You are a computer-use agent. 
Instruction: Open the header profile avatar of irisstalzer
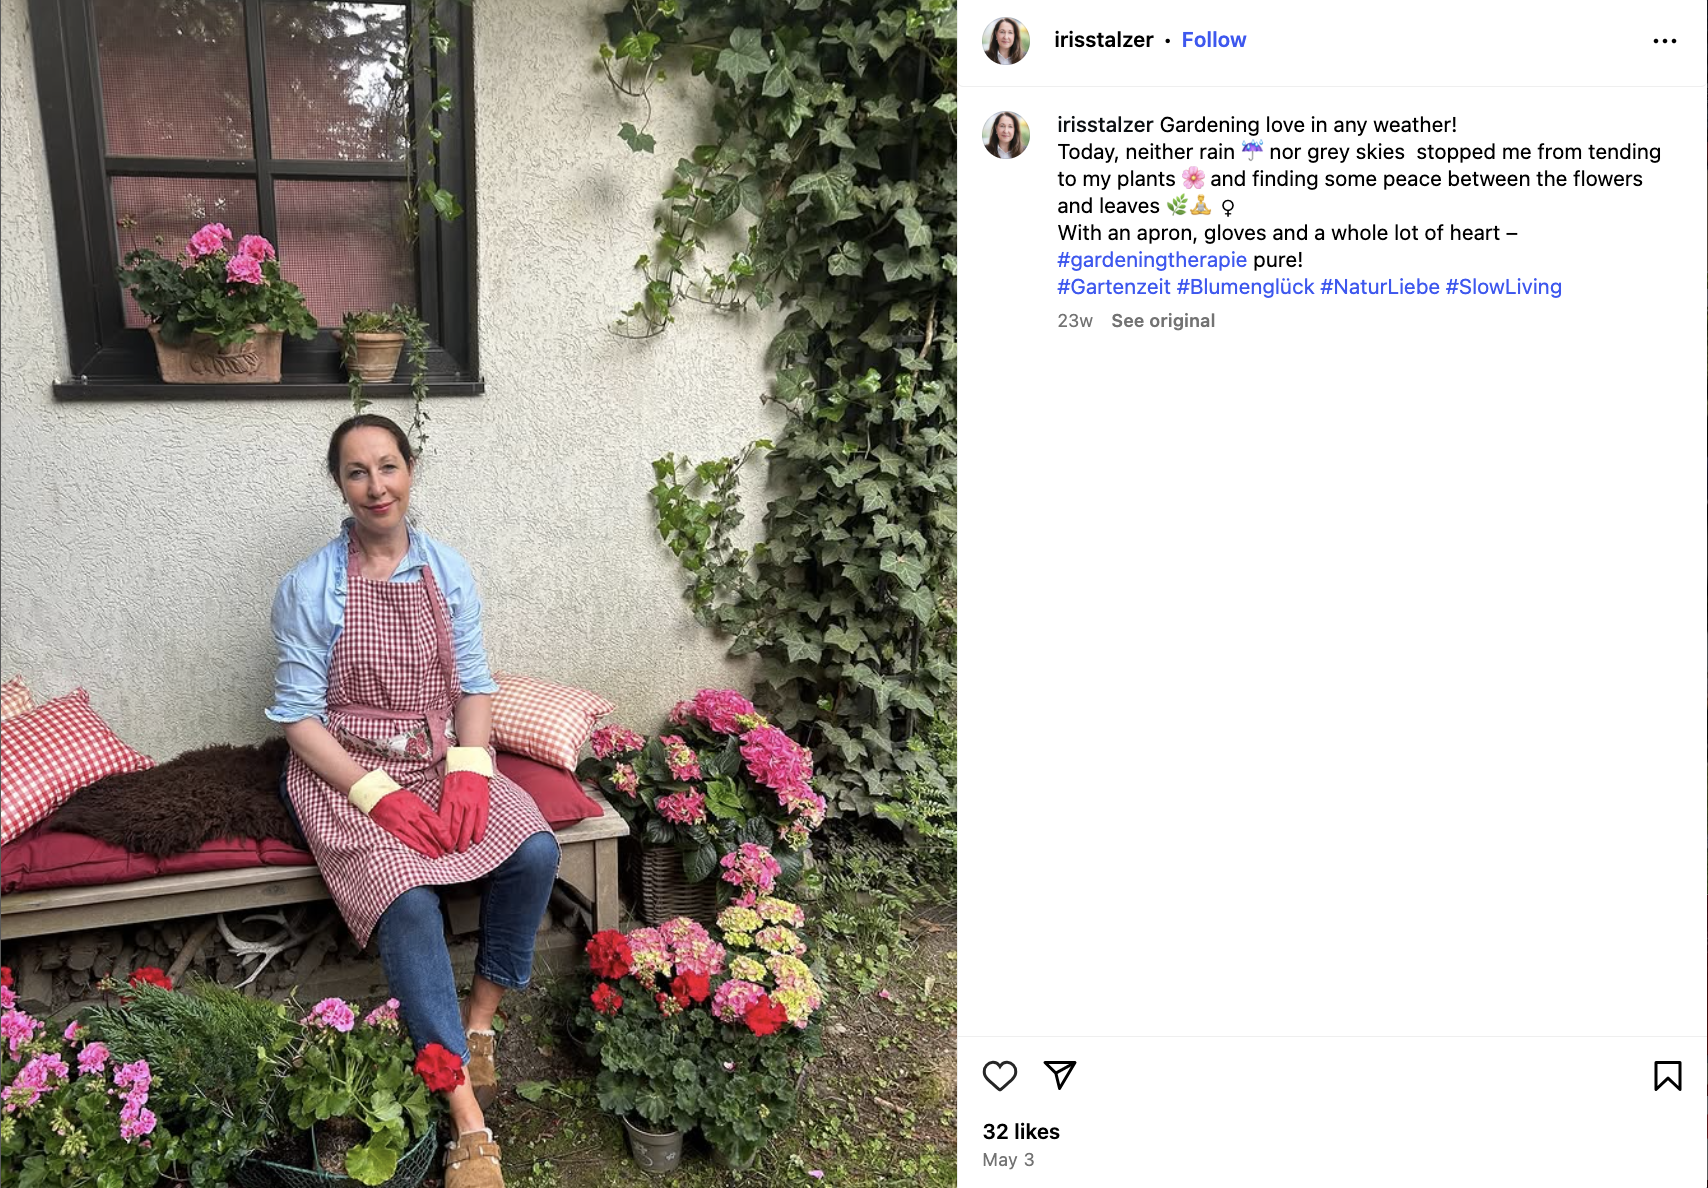point(1006,41)
